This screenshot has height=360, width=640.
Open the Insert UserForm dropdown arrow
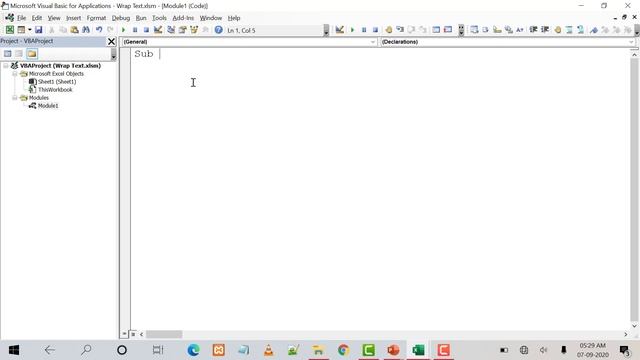[29, 30]
